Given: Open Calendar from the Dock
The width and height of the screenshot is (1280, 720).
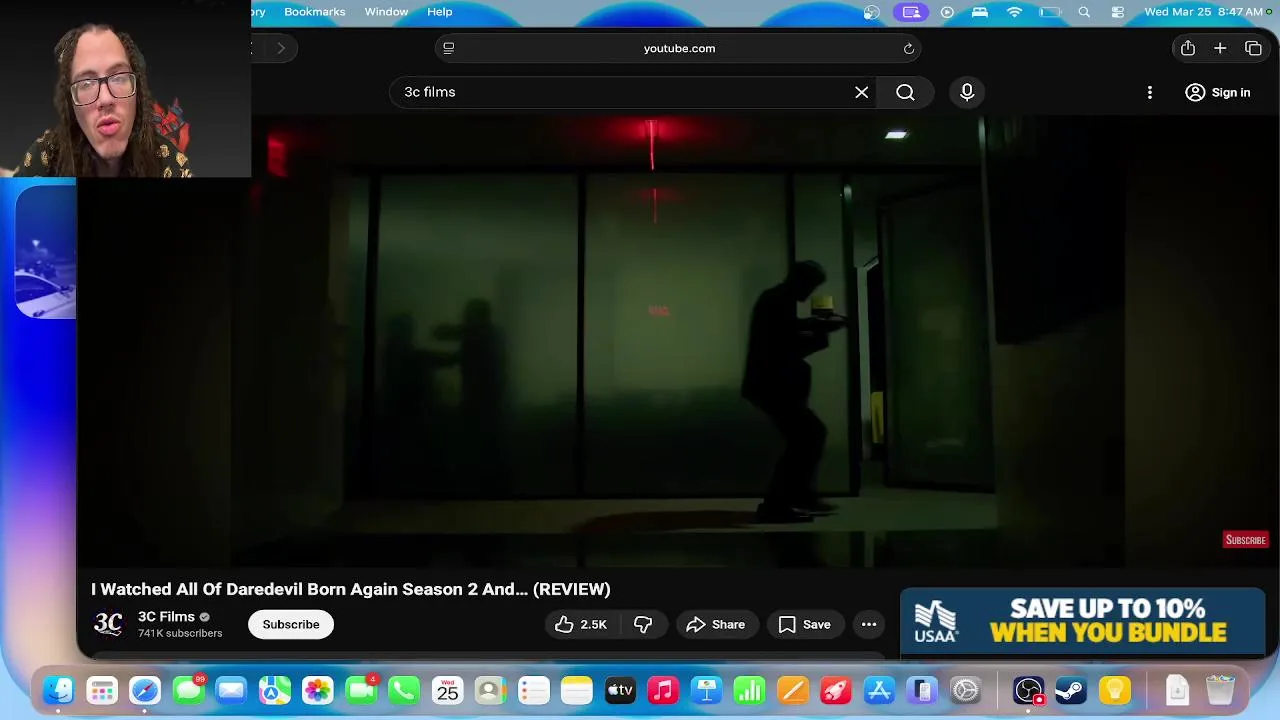Looking at the screenshot, I should [447, 690].
